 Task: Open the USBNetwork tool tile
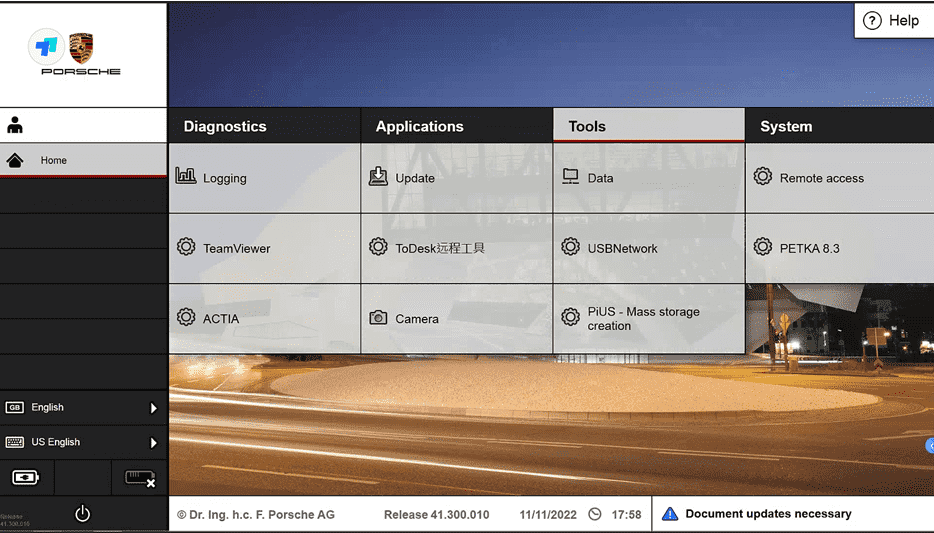click(x=649, y=248)
